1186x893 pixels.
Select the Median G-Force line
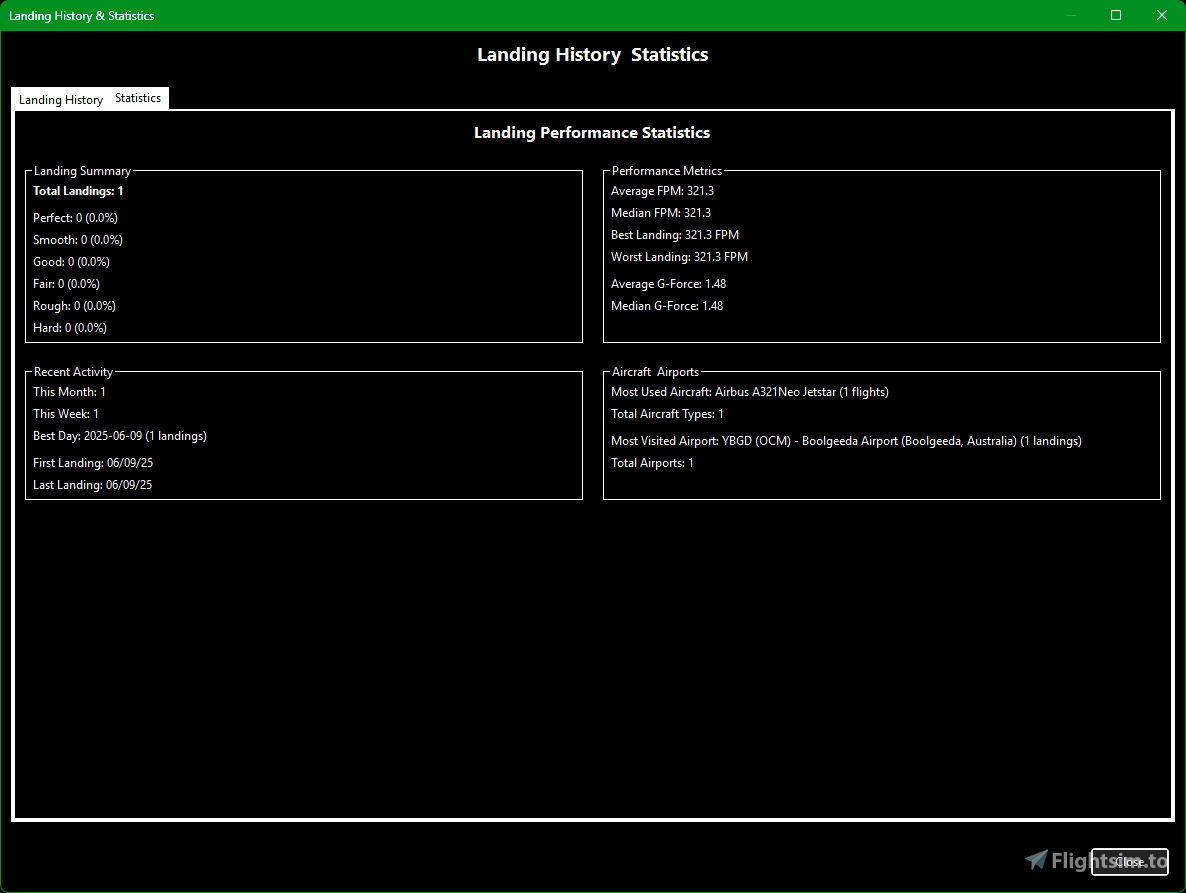[x=667, y=306]
